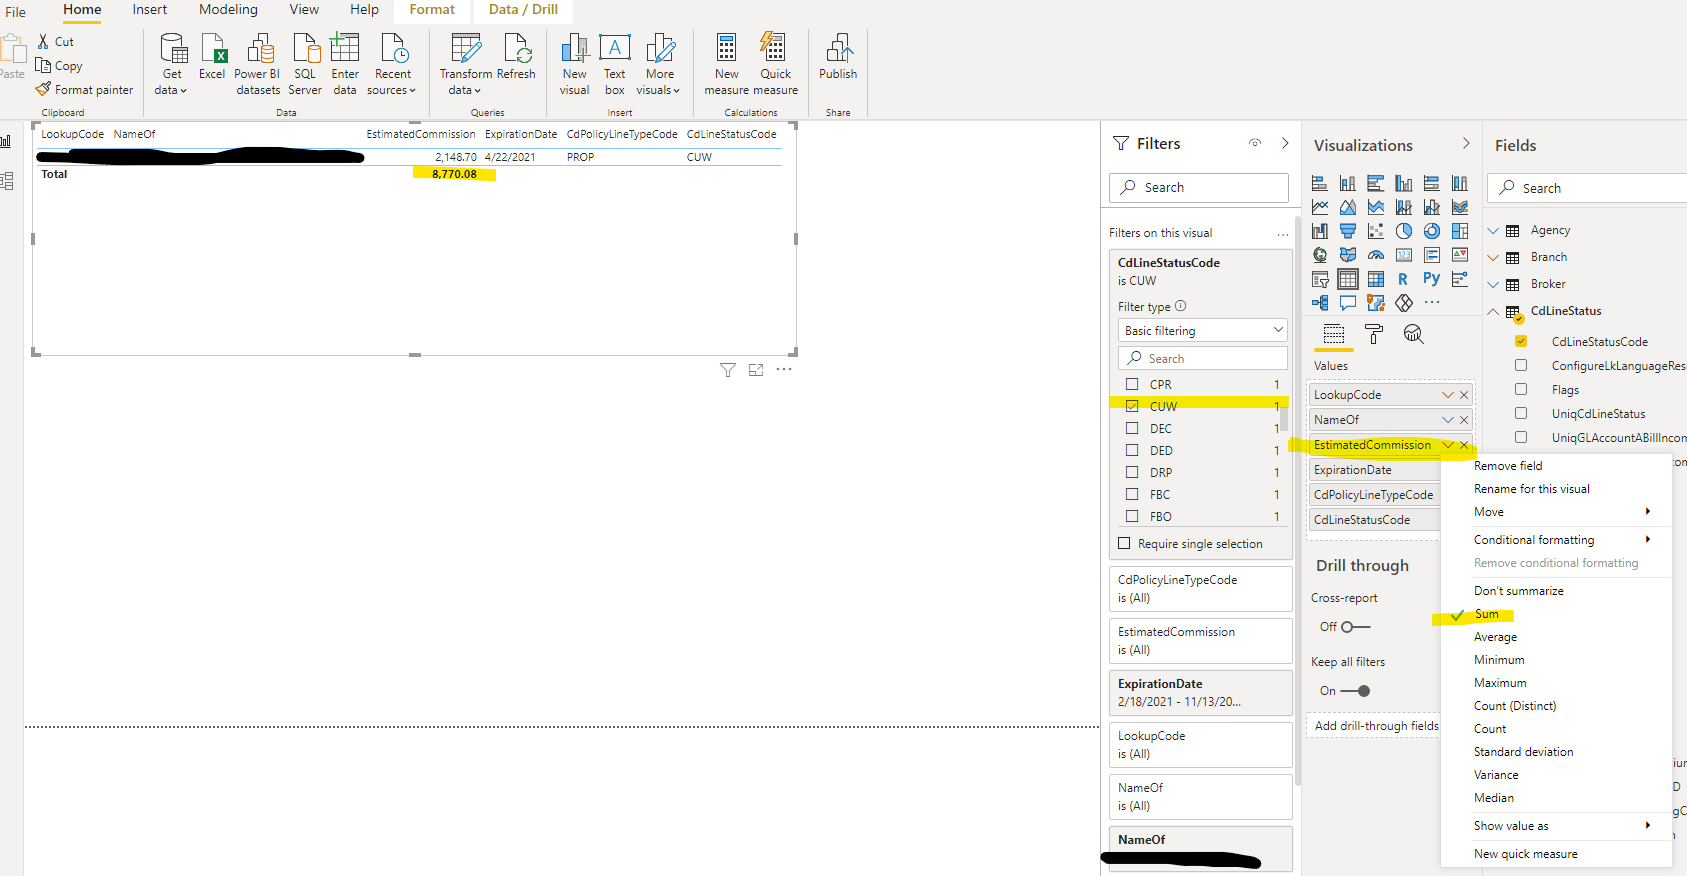Check the Flags field
The image size is (1687, 876).
point(1521,389)
